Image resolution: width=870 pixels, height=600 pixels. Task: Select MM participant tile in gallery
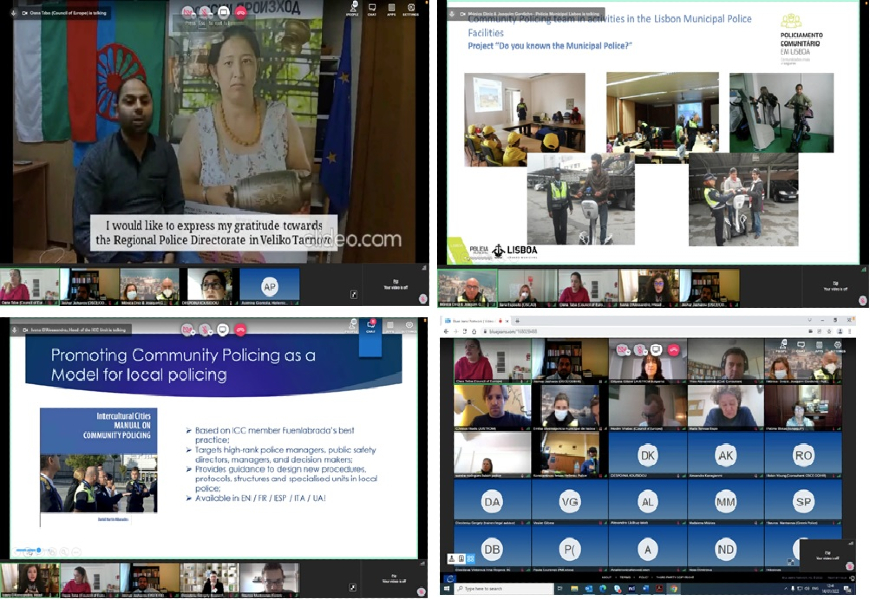coord(725,502)
